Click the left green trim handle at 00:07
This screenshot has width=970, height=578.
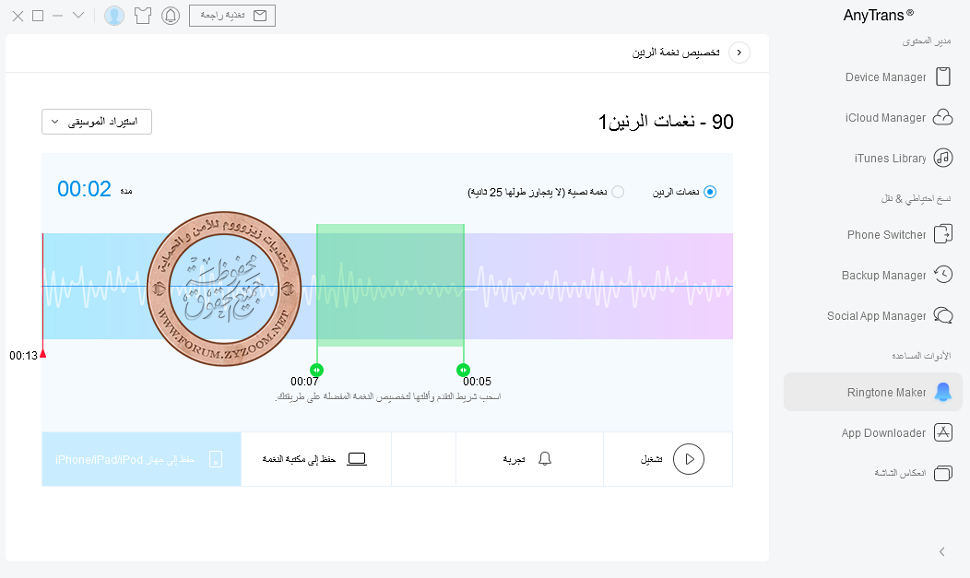click(316, 369)
